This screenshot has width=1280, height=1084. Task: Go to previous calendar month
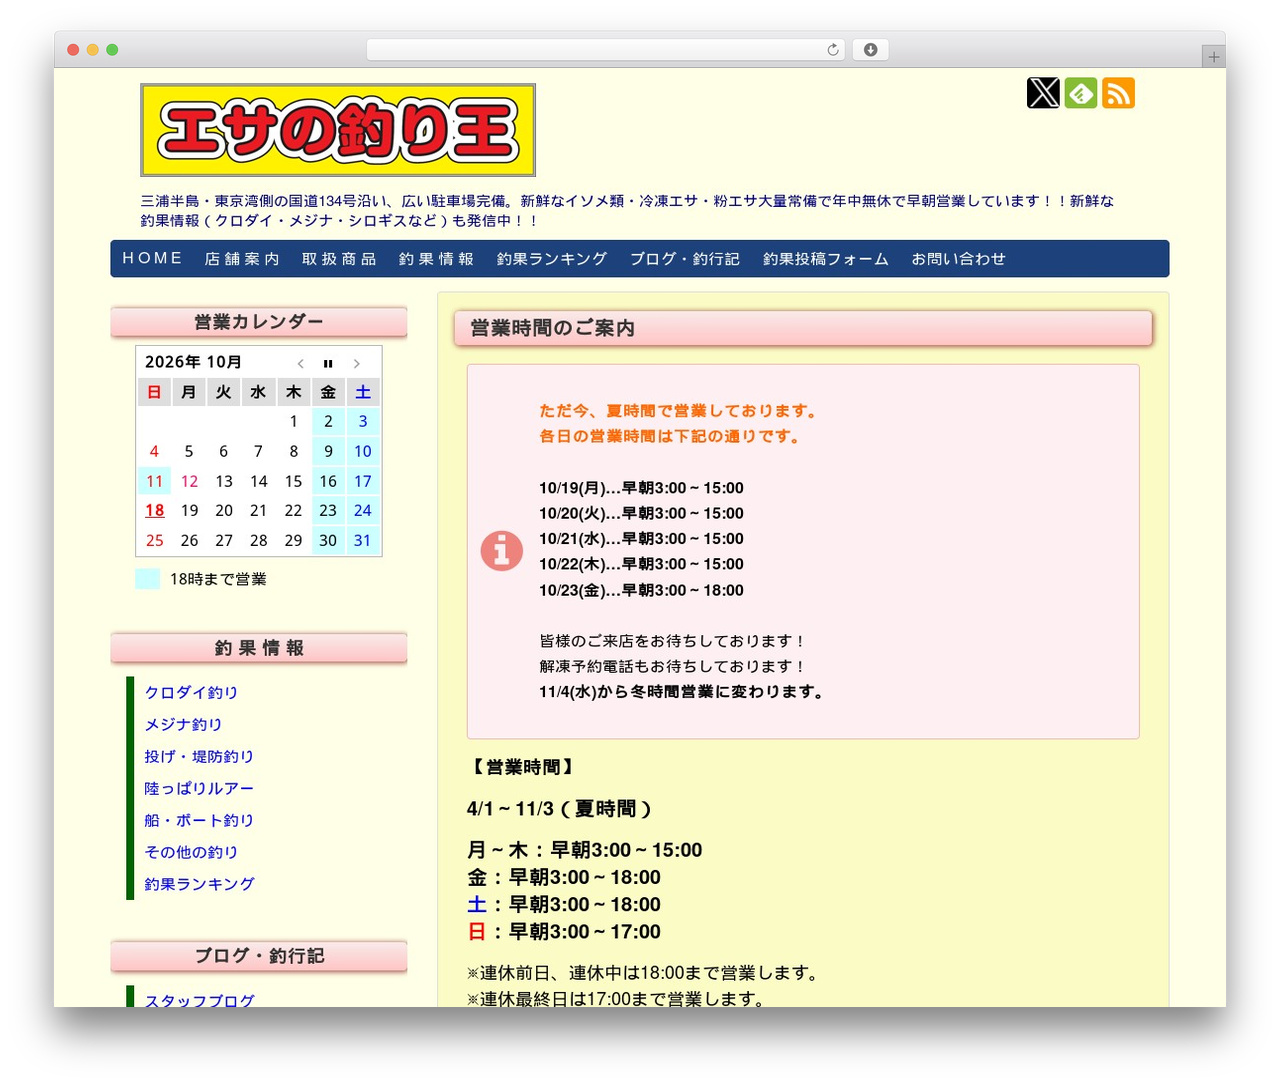point(300,364)
